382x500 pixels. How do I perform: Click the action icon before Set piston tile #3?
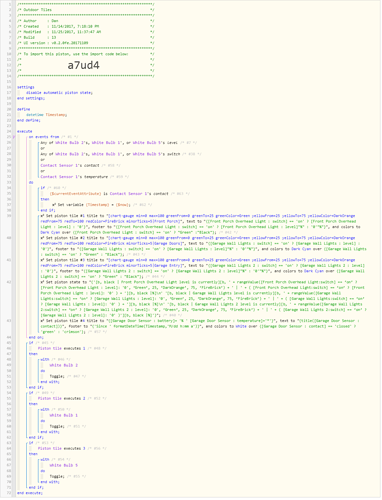[x=43, y=260]
